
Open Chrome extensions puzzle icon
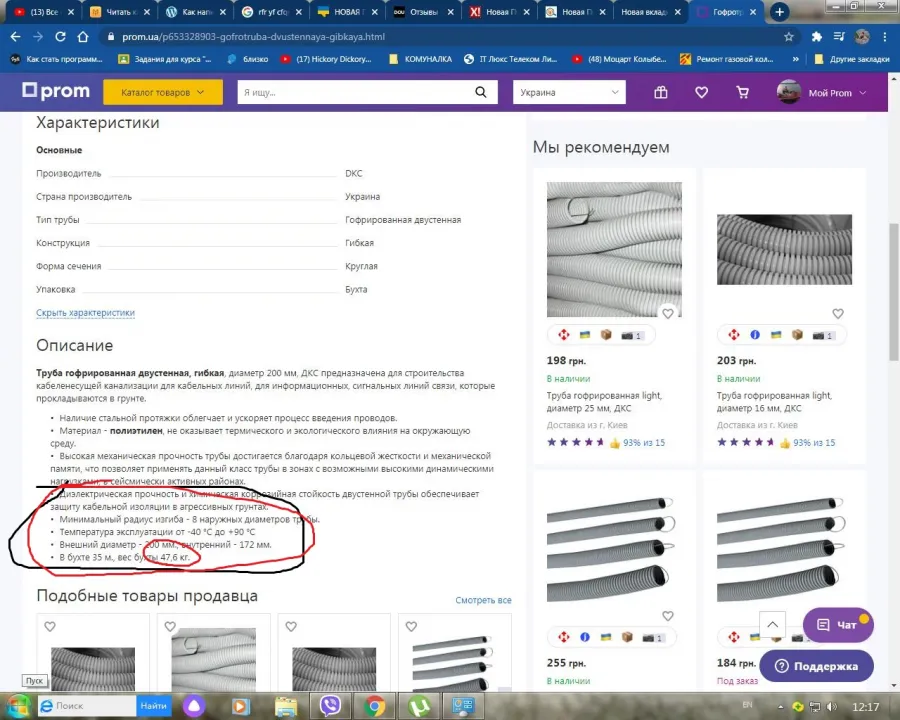point(816,37)
